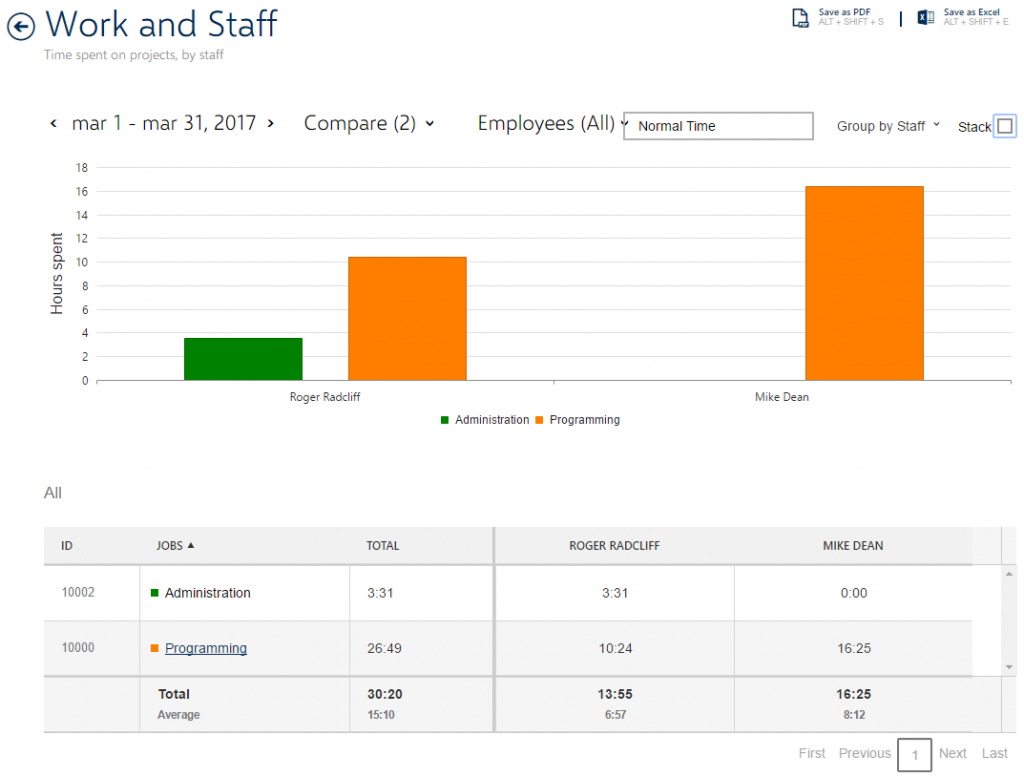Click job ID 10000
Viewport: 1024px width, 777px height.
tap(78, 648)
